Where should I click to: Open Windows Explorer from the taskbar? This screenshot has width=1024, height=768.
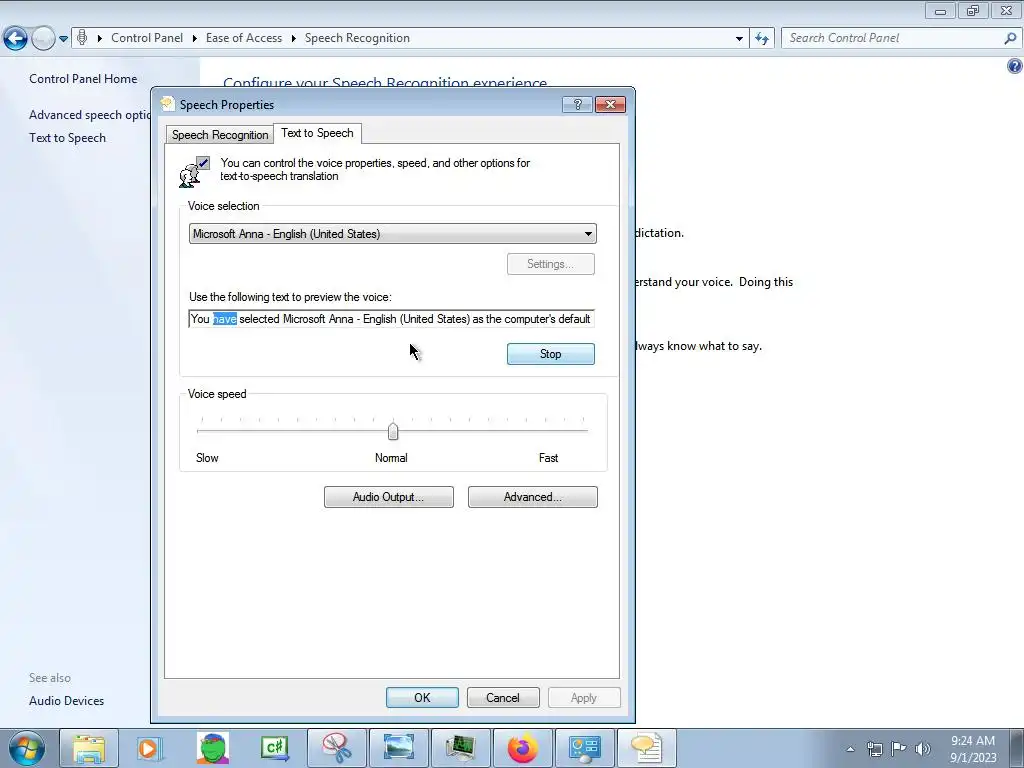coord(89,748)
